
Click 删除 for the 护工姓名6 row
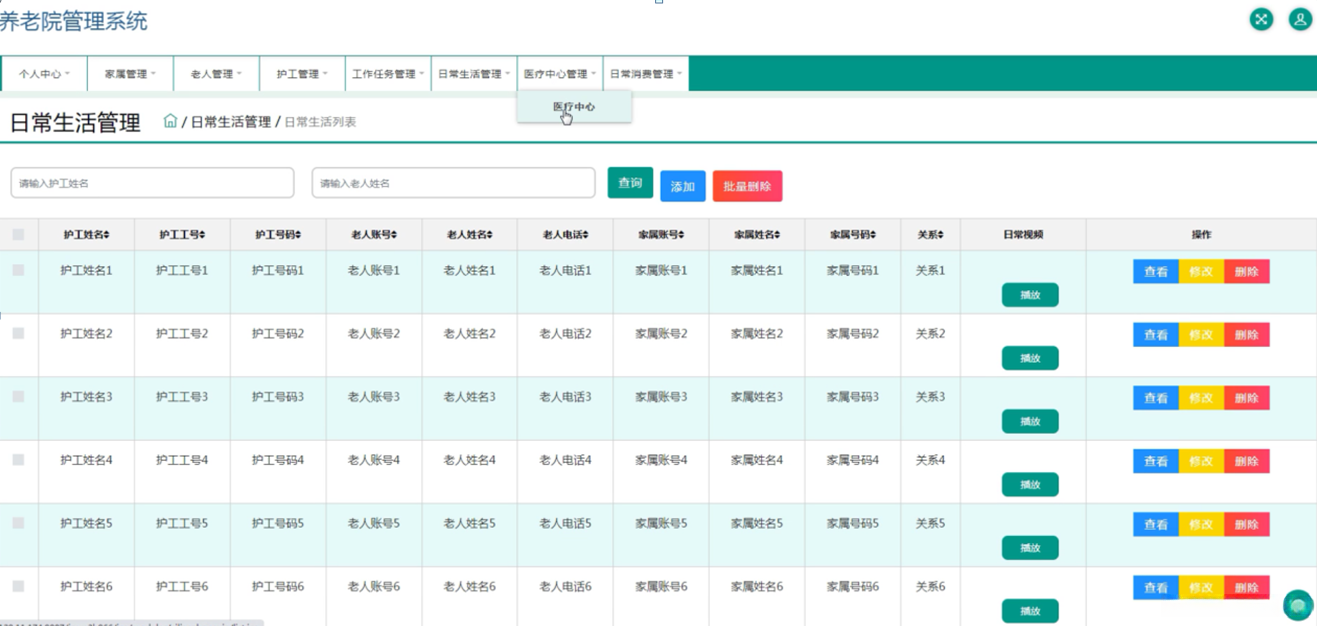[1246, 588]
